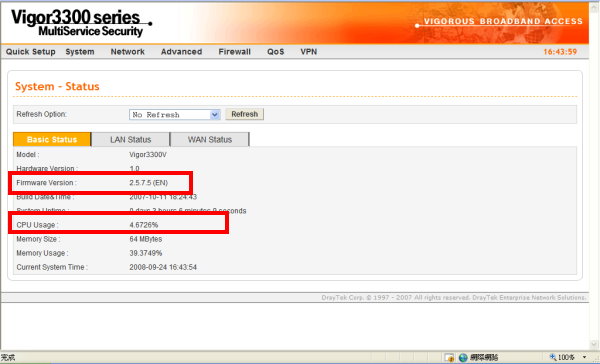Open the Refresh Option dropdown
600x364 pixels.
pyautogui.click(x=174, y=114)
